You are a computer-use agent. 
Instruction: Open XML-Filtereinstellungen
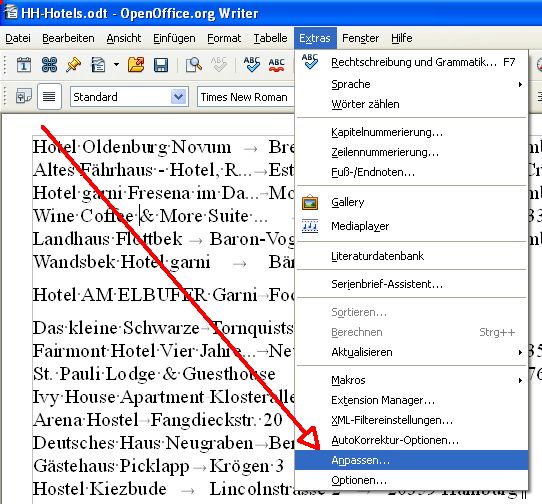click(411, 420)
